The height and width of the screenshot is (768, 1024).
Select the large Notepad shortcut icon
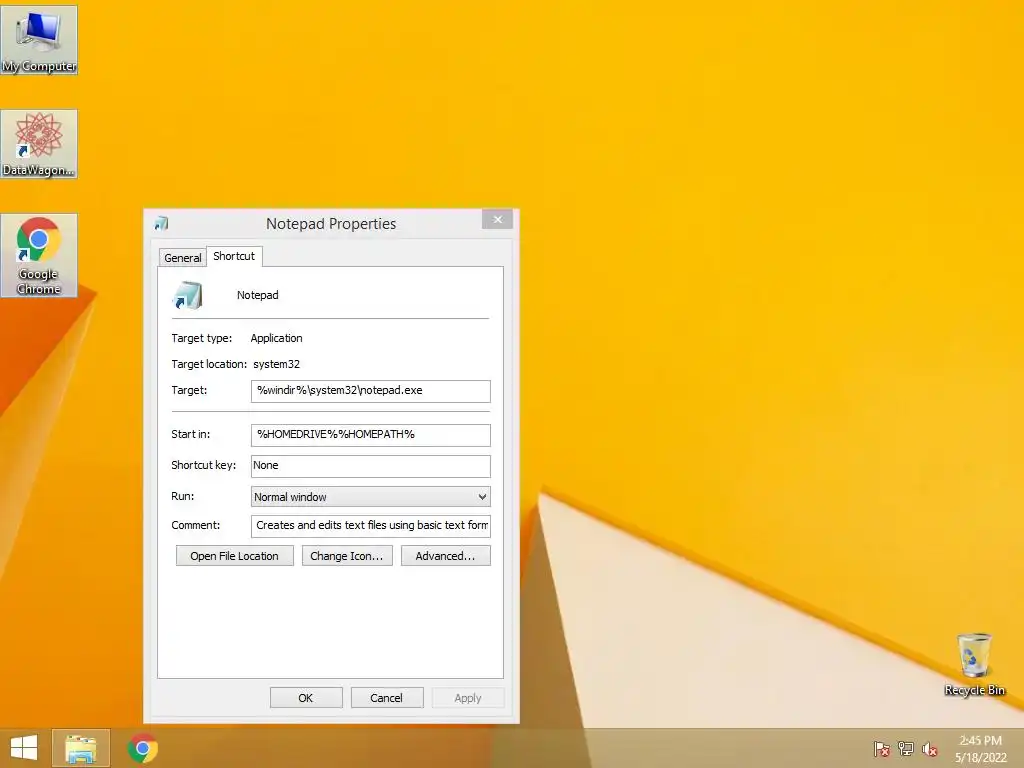(x=187, y=295)
